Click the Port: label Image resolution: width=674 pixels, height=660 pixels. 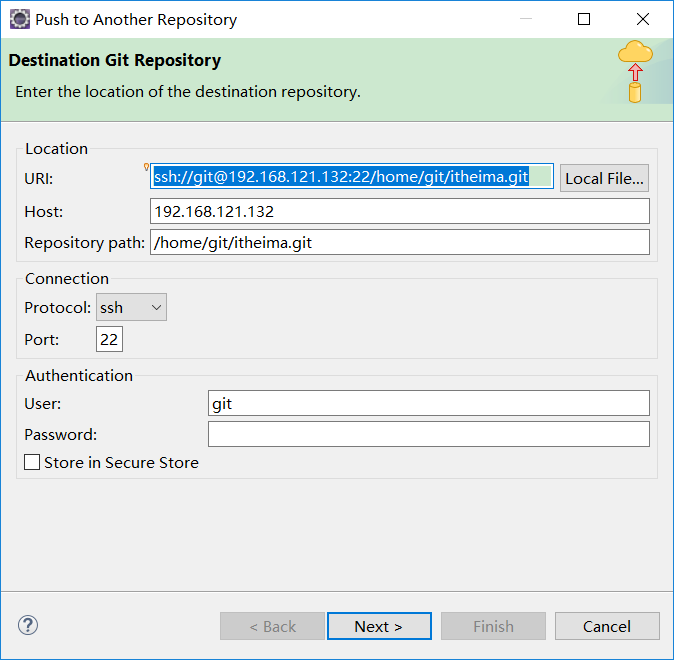coord(41,340)
